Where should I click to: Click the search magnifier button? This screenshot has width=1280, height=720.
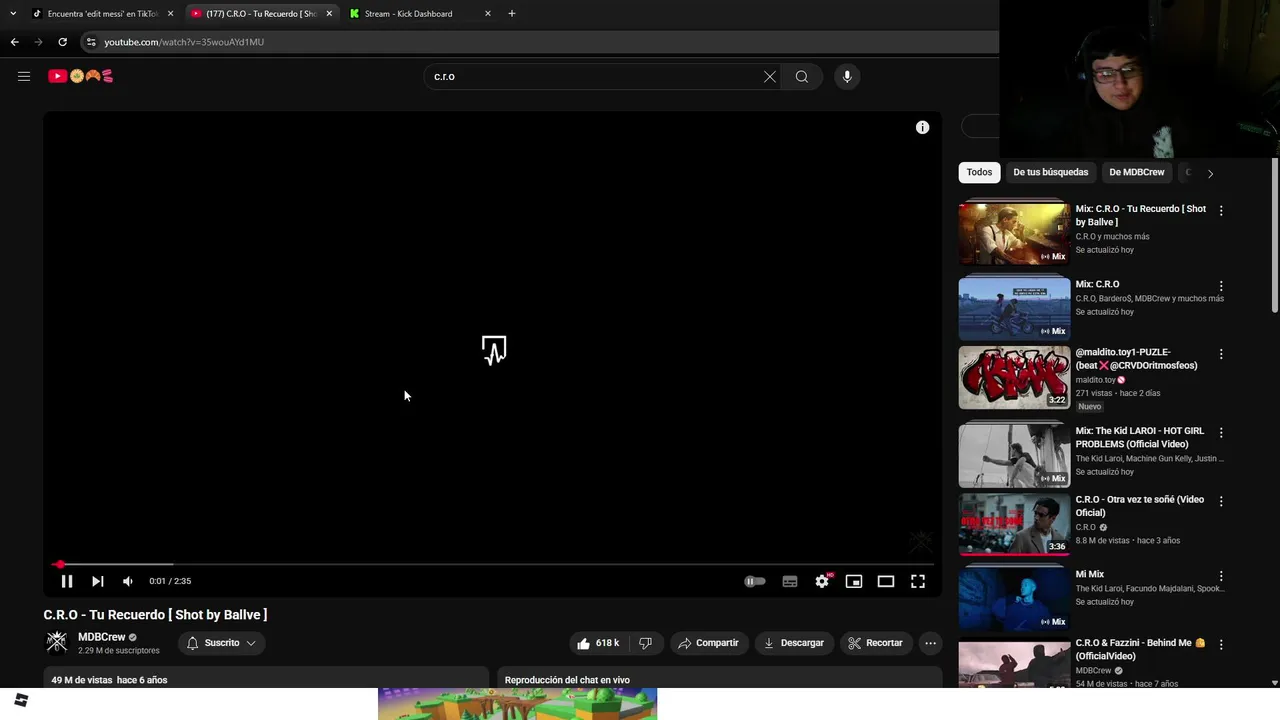[802, 76]
